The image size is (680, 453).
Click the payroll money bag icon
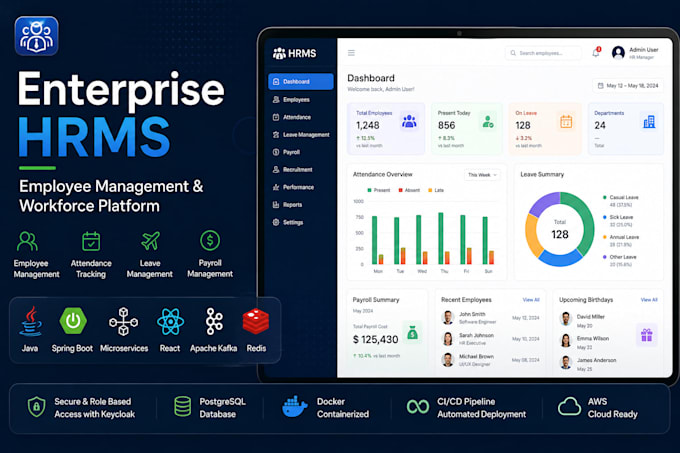(x=412, y=332)
